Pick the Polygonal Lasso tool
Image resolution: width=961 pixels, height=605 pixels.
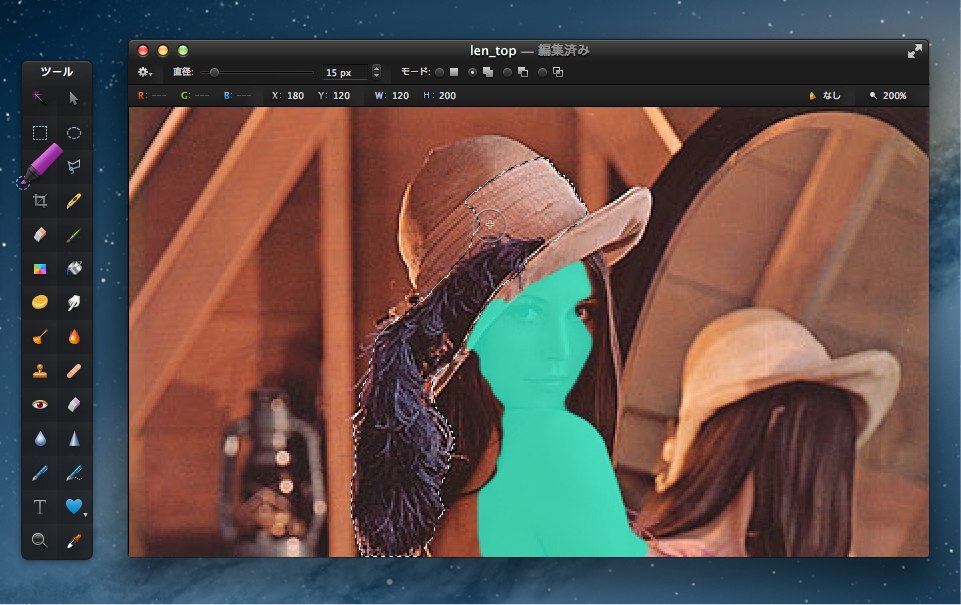(74, 166)
